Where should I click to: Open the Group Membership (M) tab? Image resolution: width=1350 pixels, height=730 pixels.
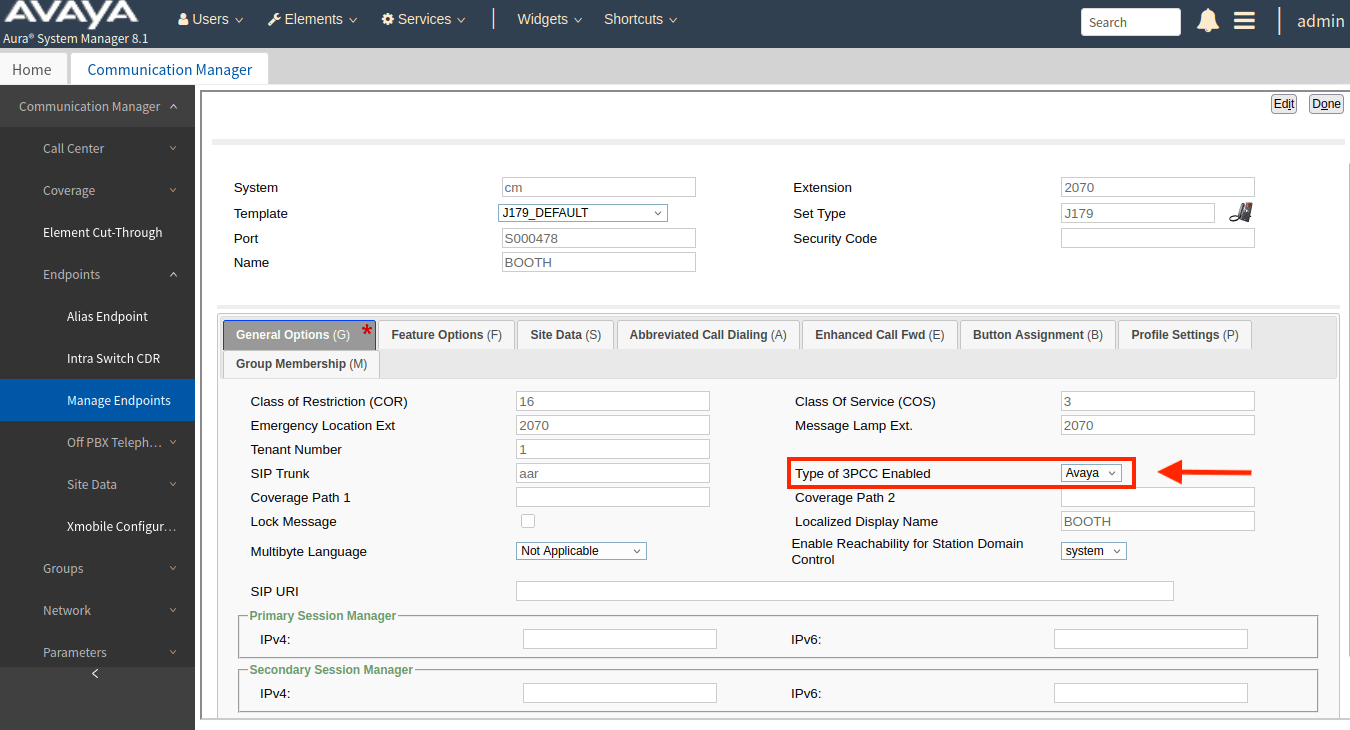coord(301,364)
